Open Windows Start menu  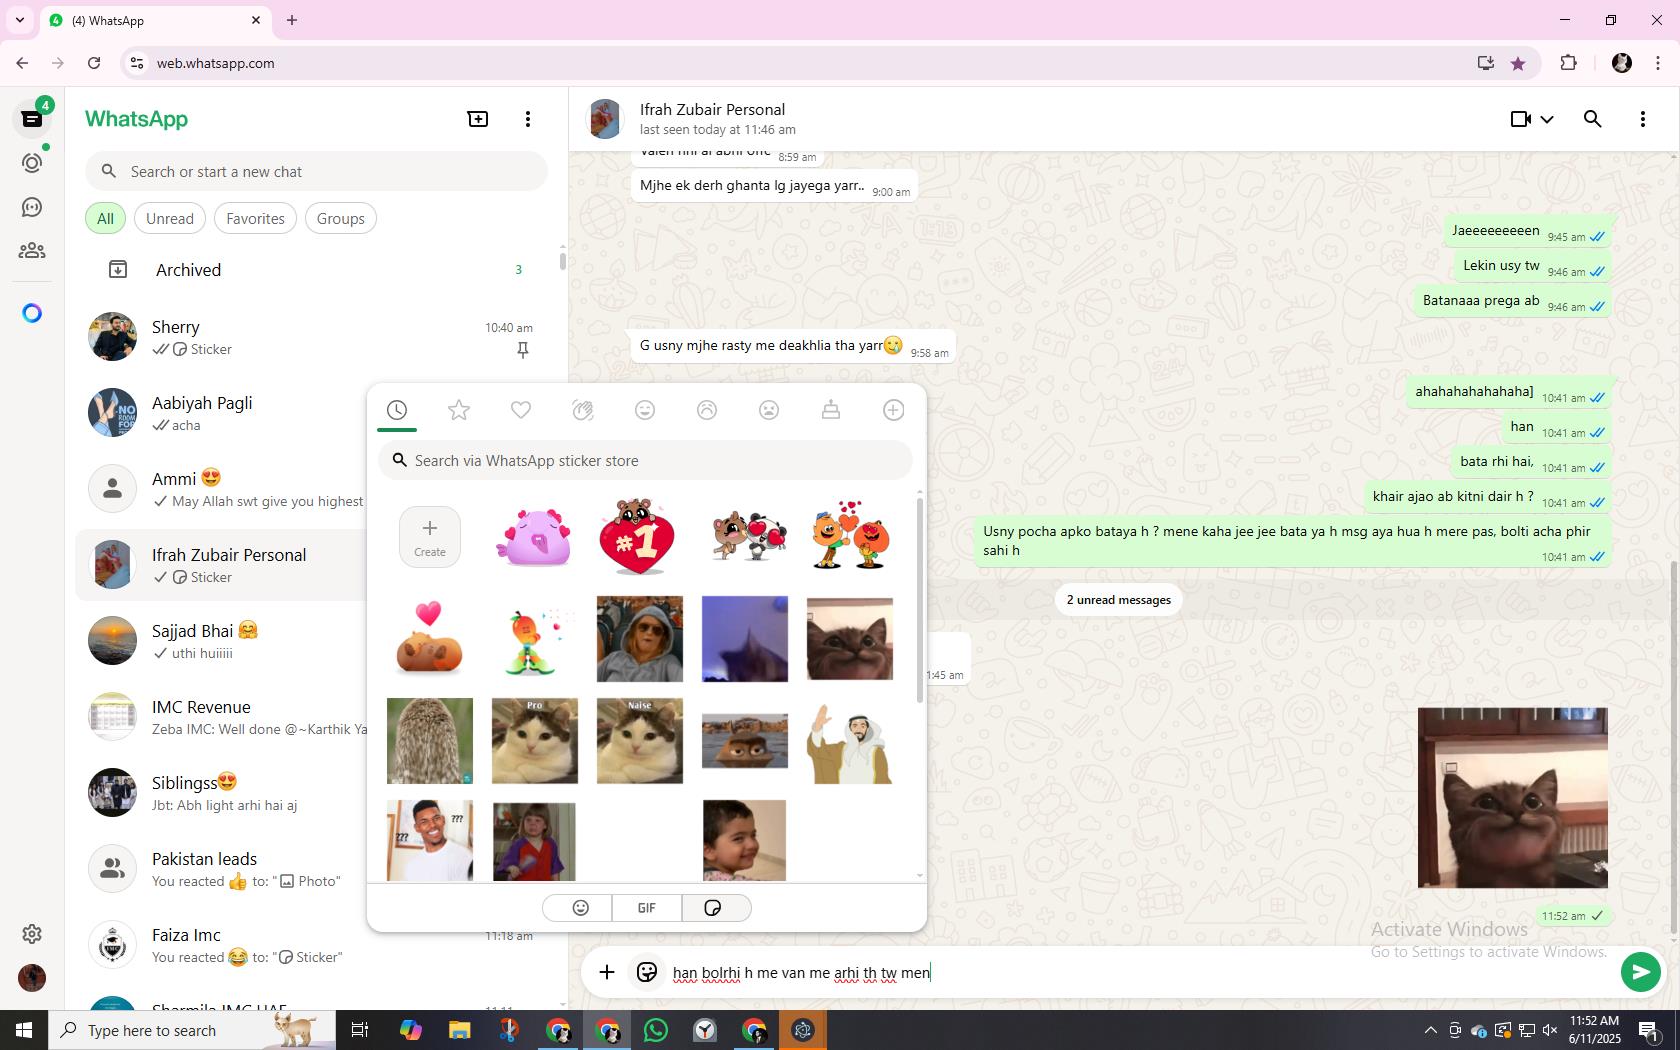[24, 1030]
